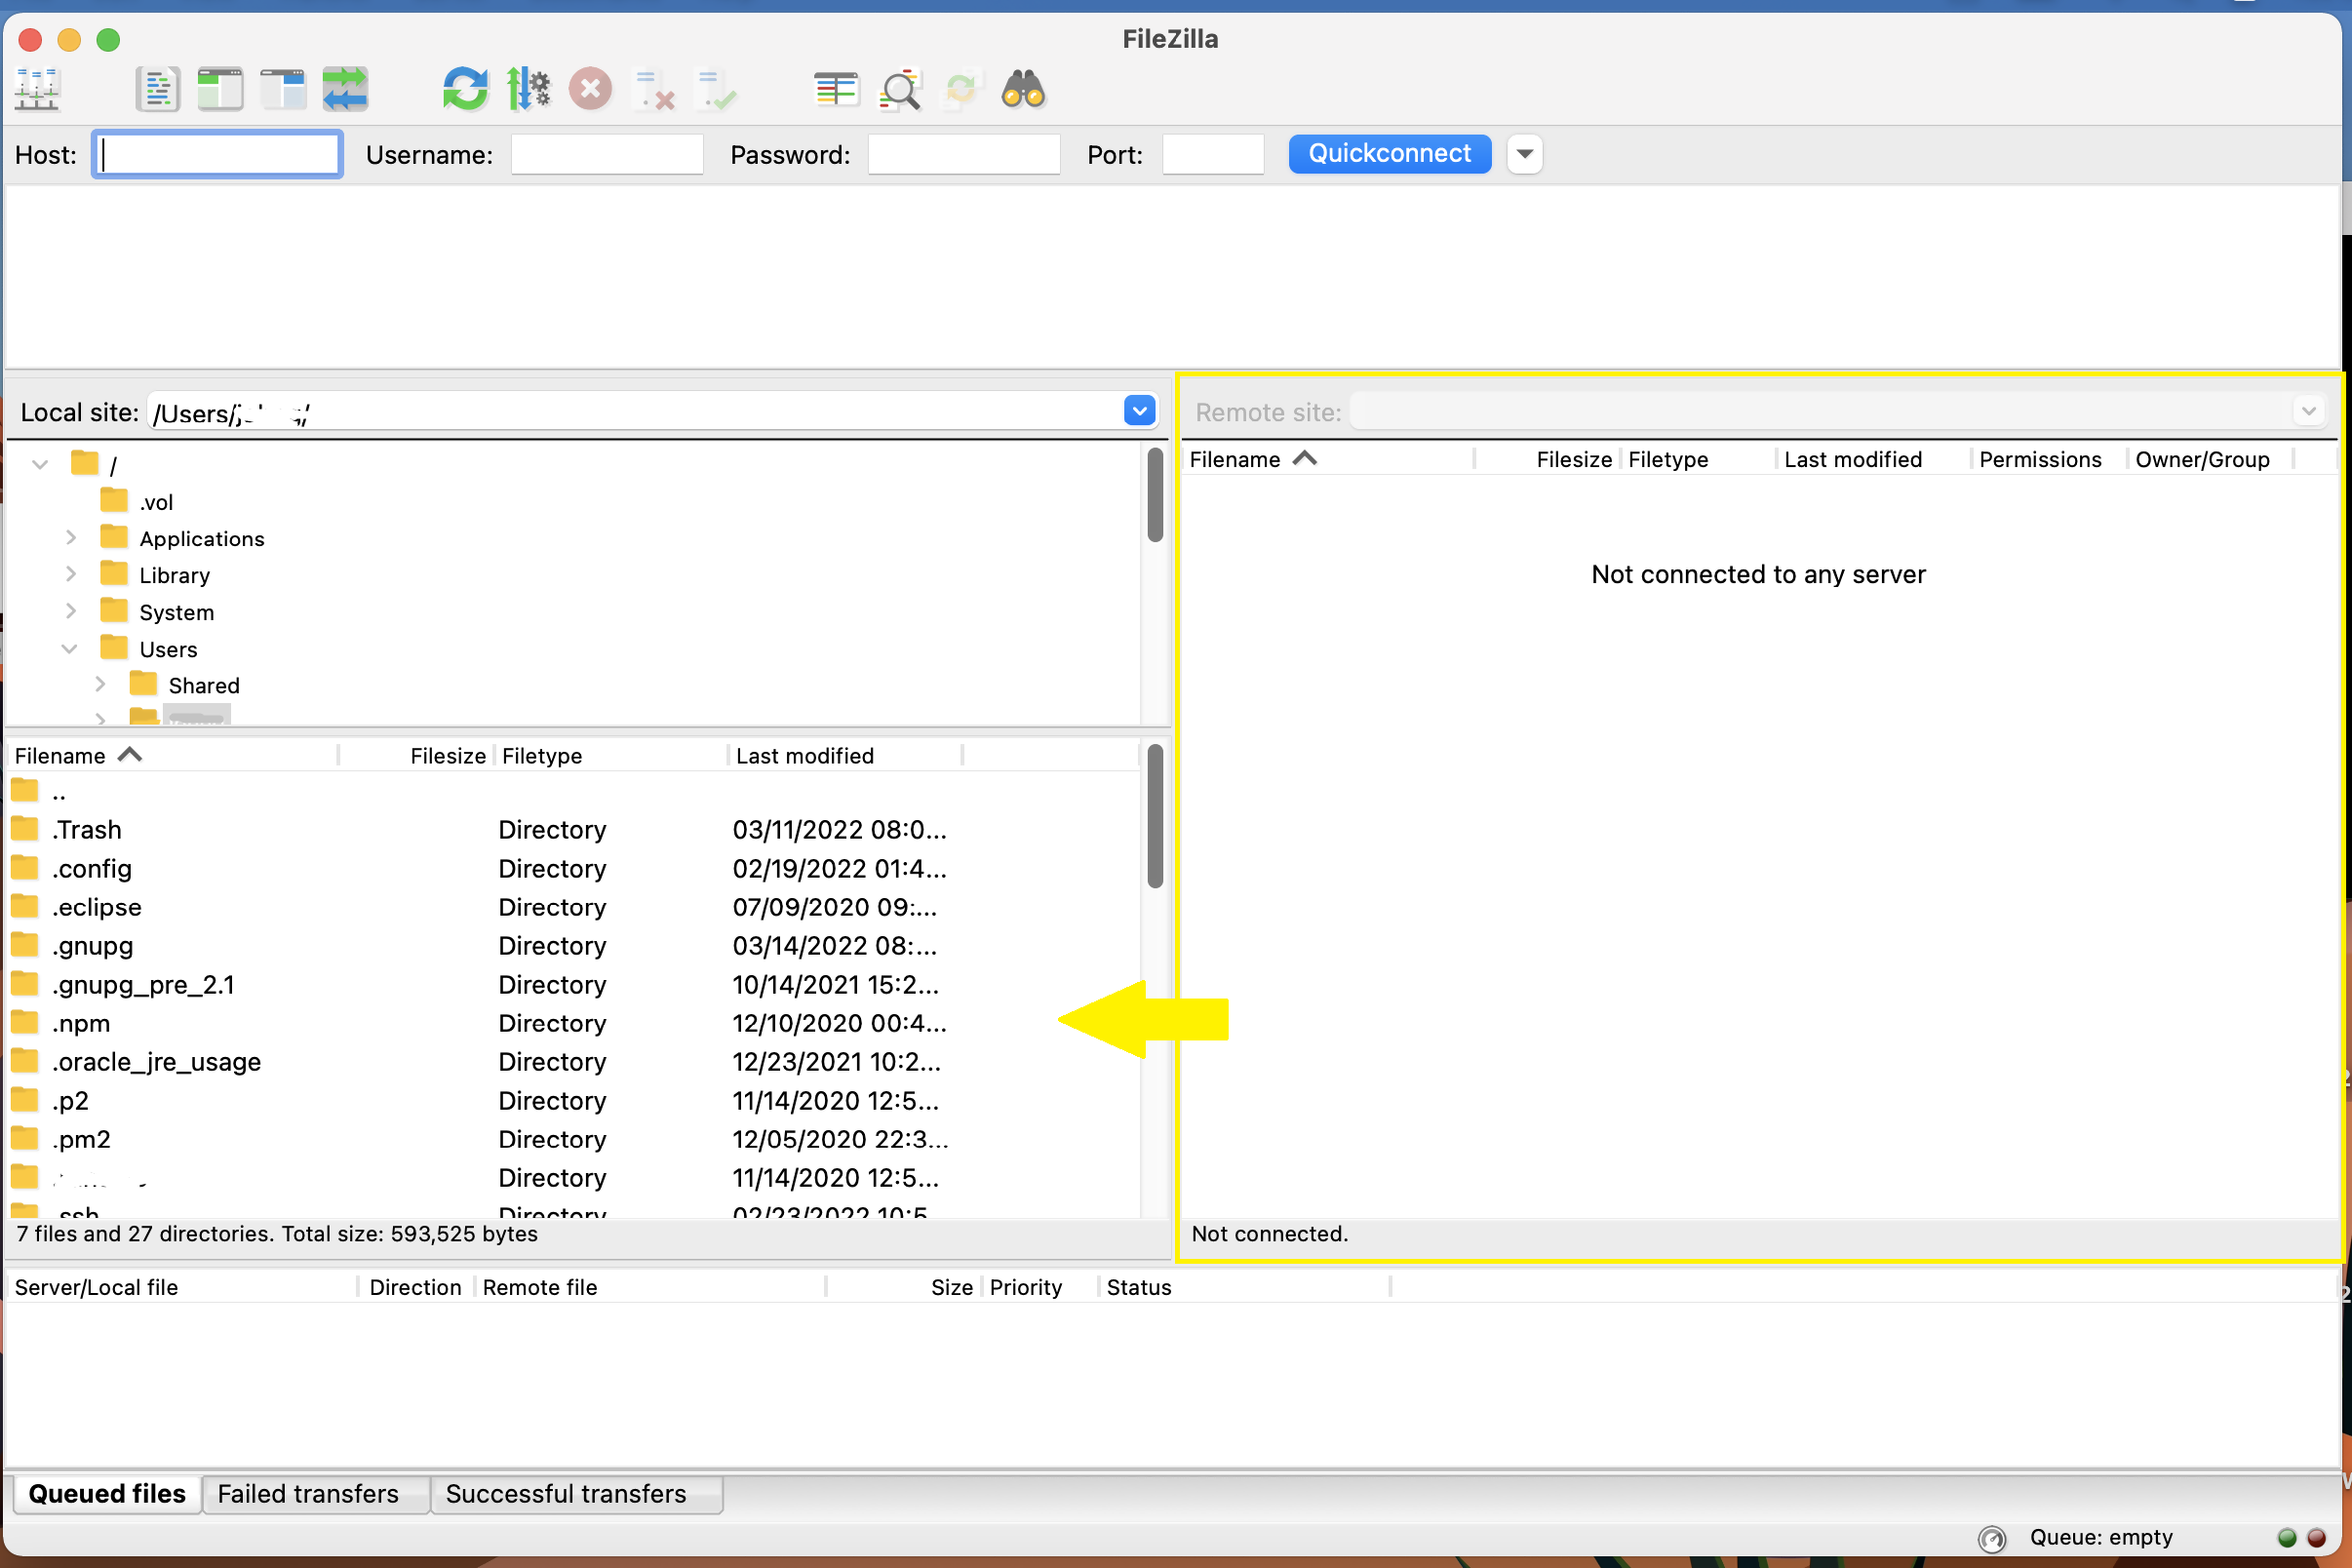Refresh file and folder lists icon
Image resolution: width=2352 pixels, height=1568 pixels.
(x=466, y=90)
